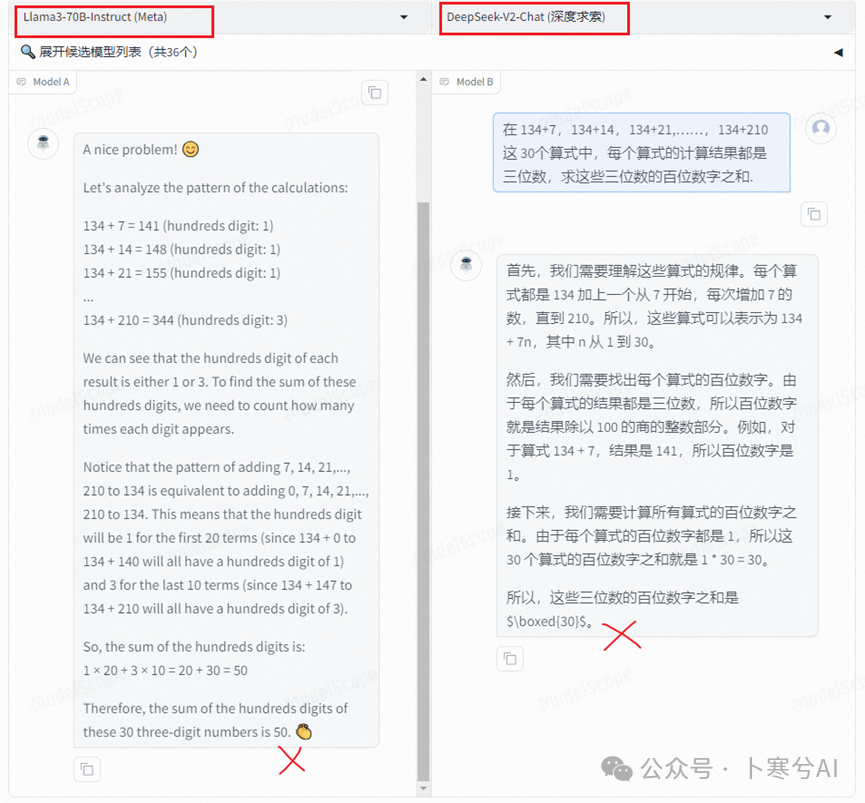Click the Model B bot avatar
The width and height of the screenshot is (865, 803).
[x=466, y=265]
